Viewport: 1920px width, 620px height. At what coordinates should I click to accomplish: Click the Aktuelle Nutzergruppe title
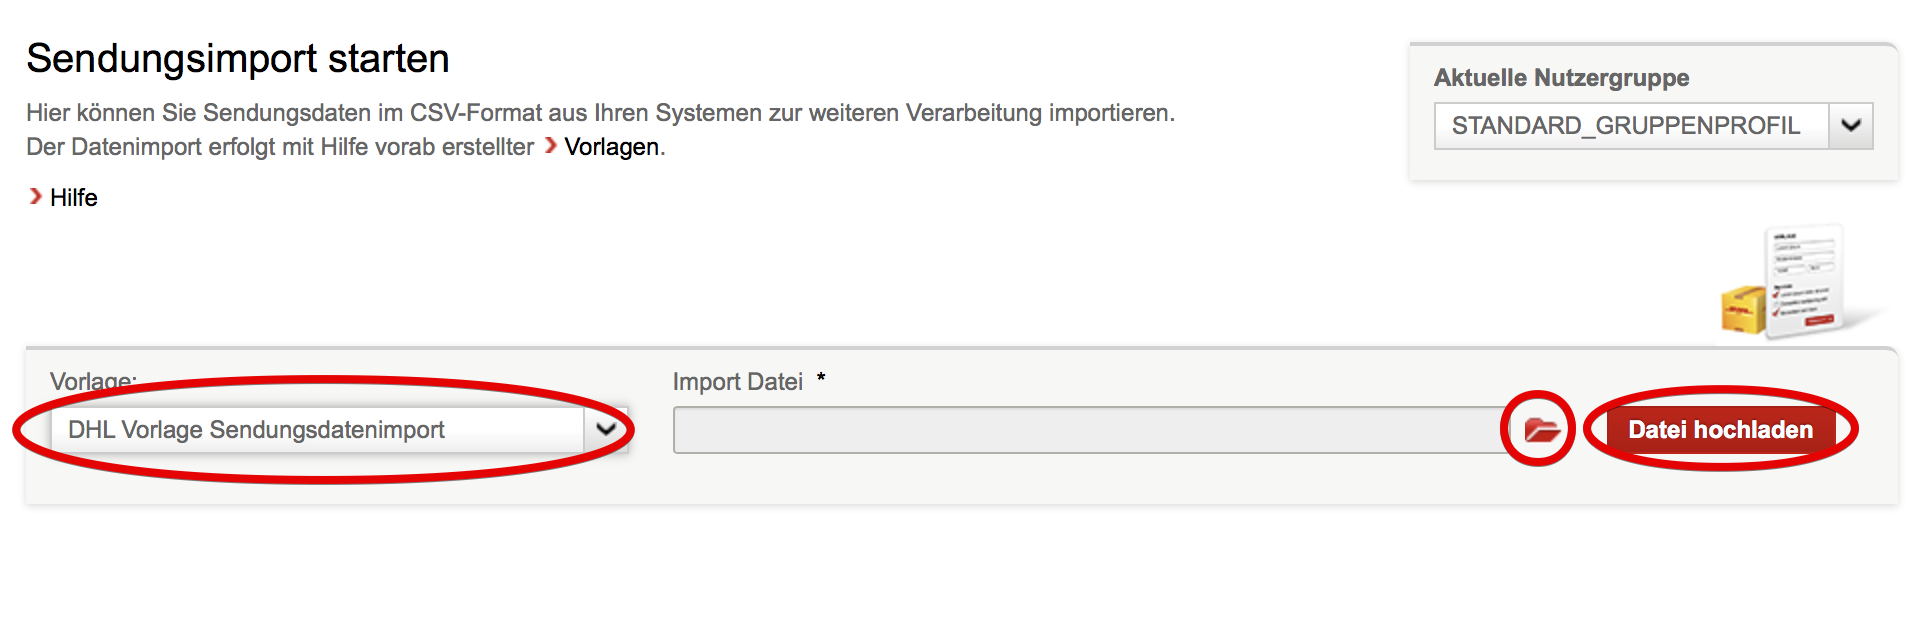point(1561,78)
